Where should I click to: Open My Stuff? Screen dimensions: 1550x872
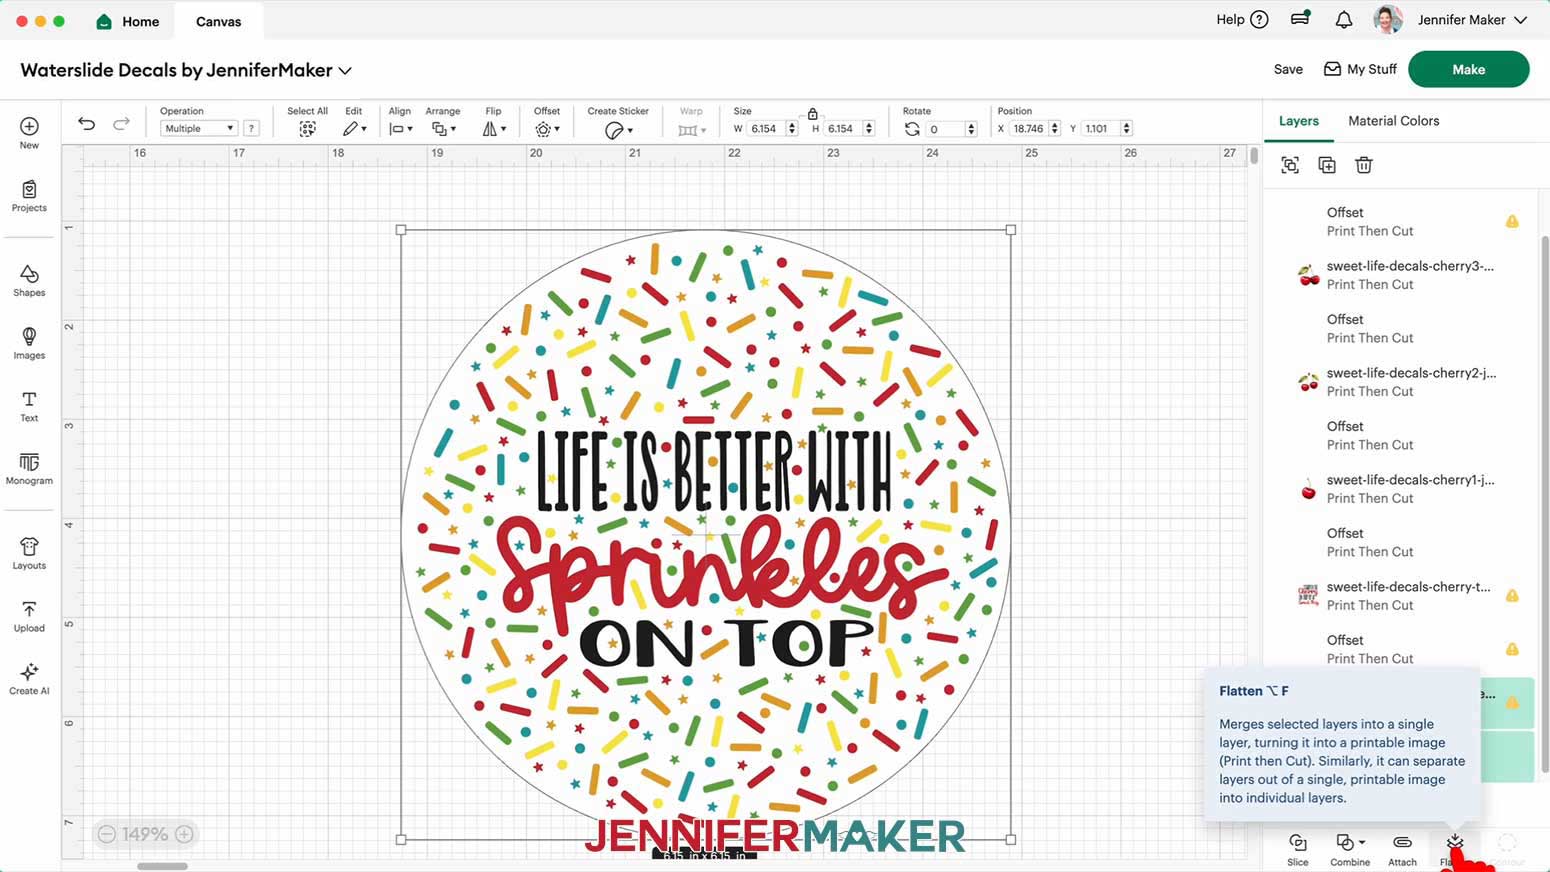click(x=1360, y=69)
